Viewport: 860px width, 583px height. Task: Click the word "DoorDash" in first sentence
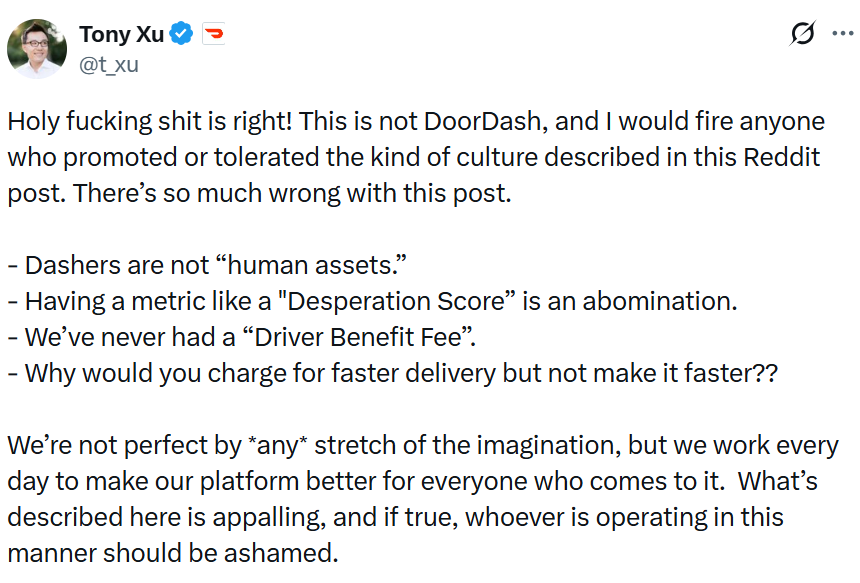512,122
